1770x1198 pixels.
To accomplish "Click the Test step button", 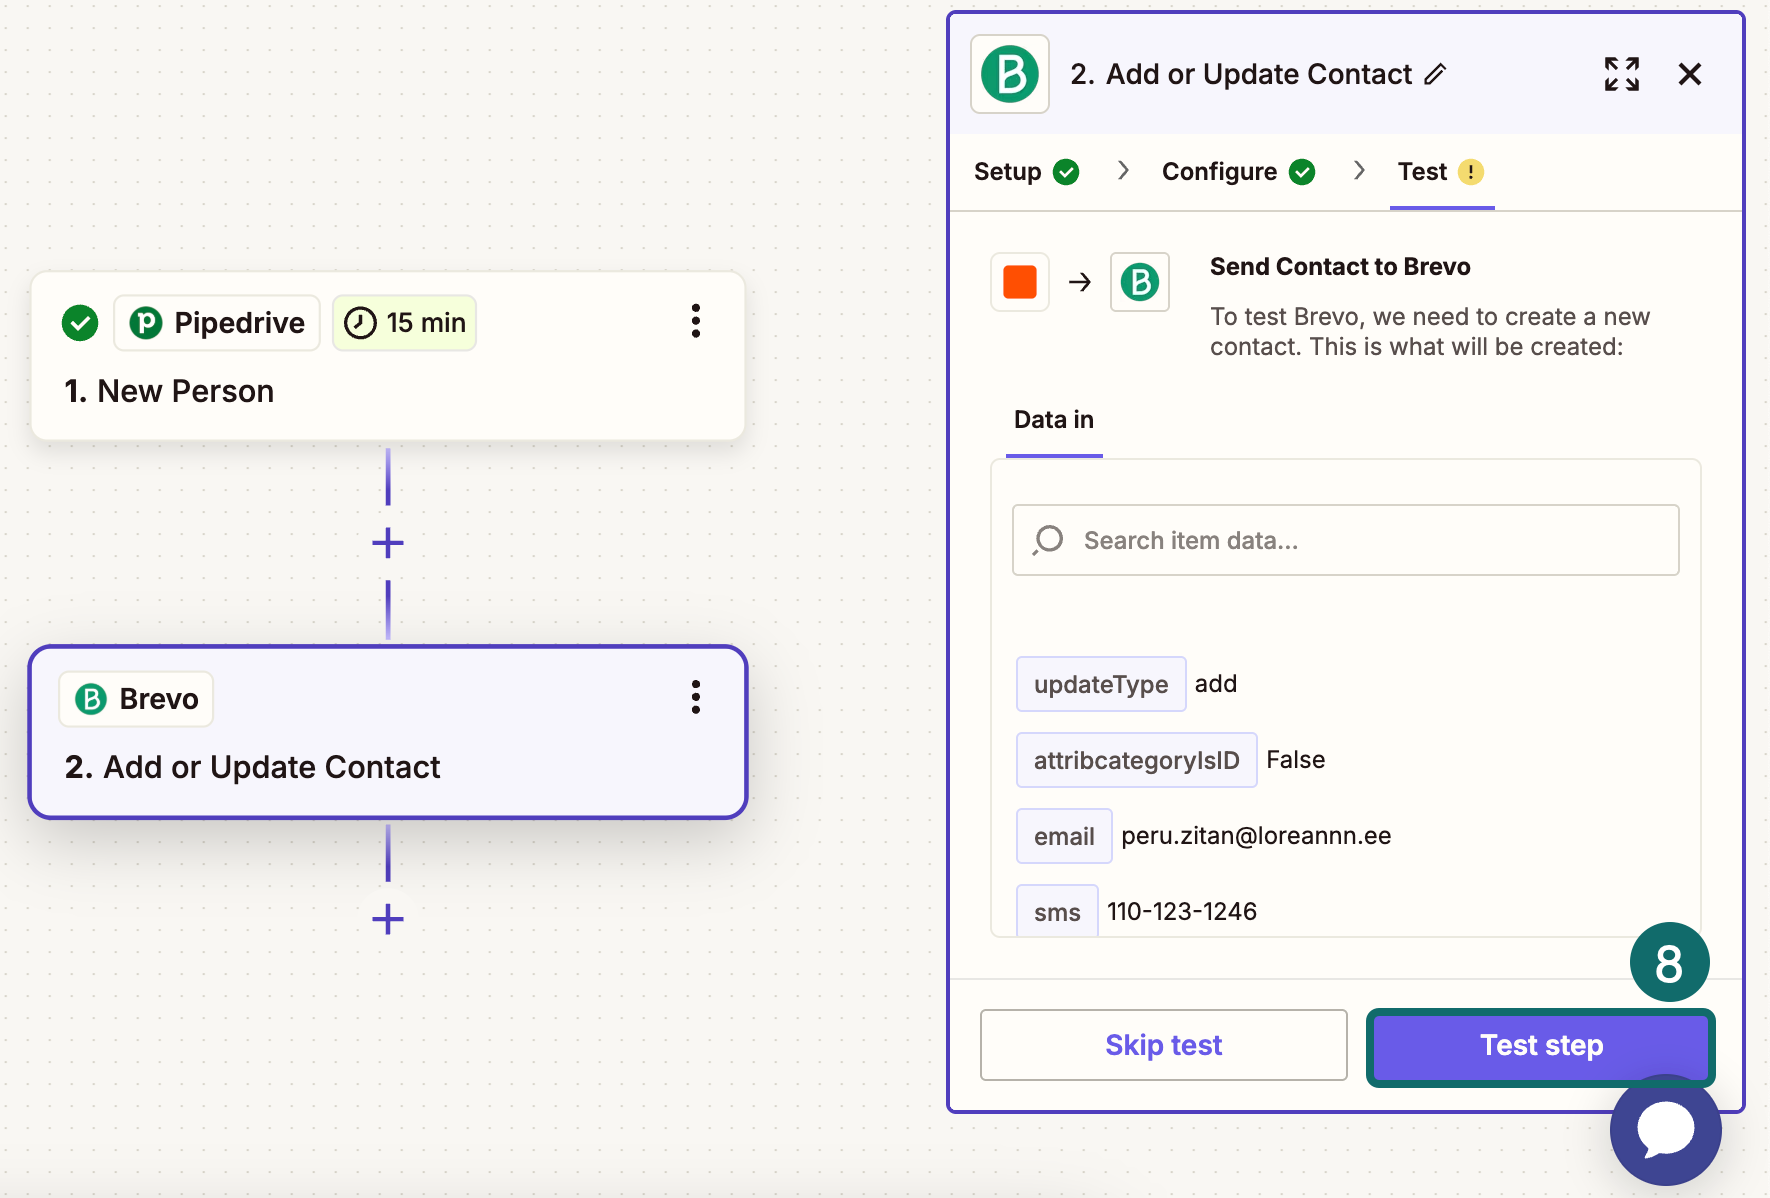I will pos(1541,1045).
